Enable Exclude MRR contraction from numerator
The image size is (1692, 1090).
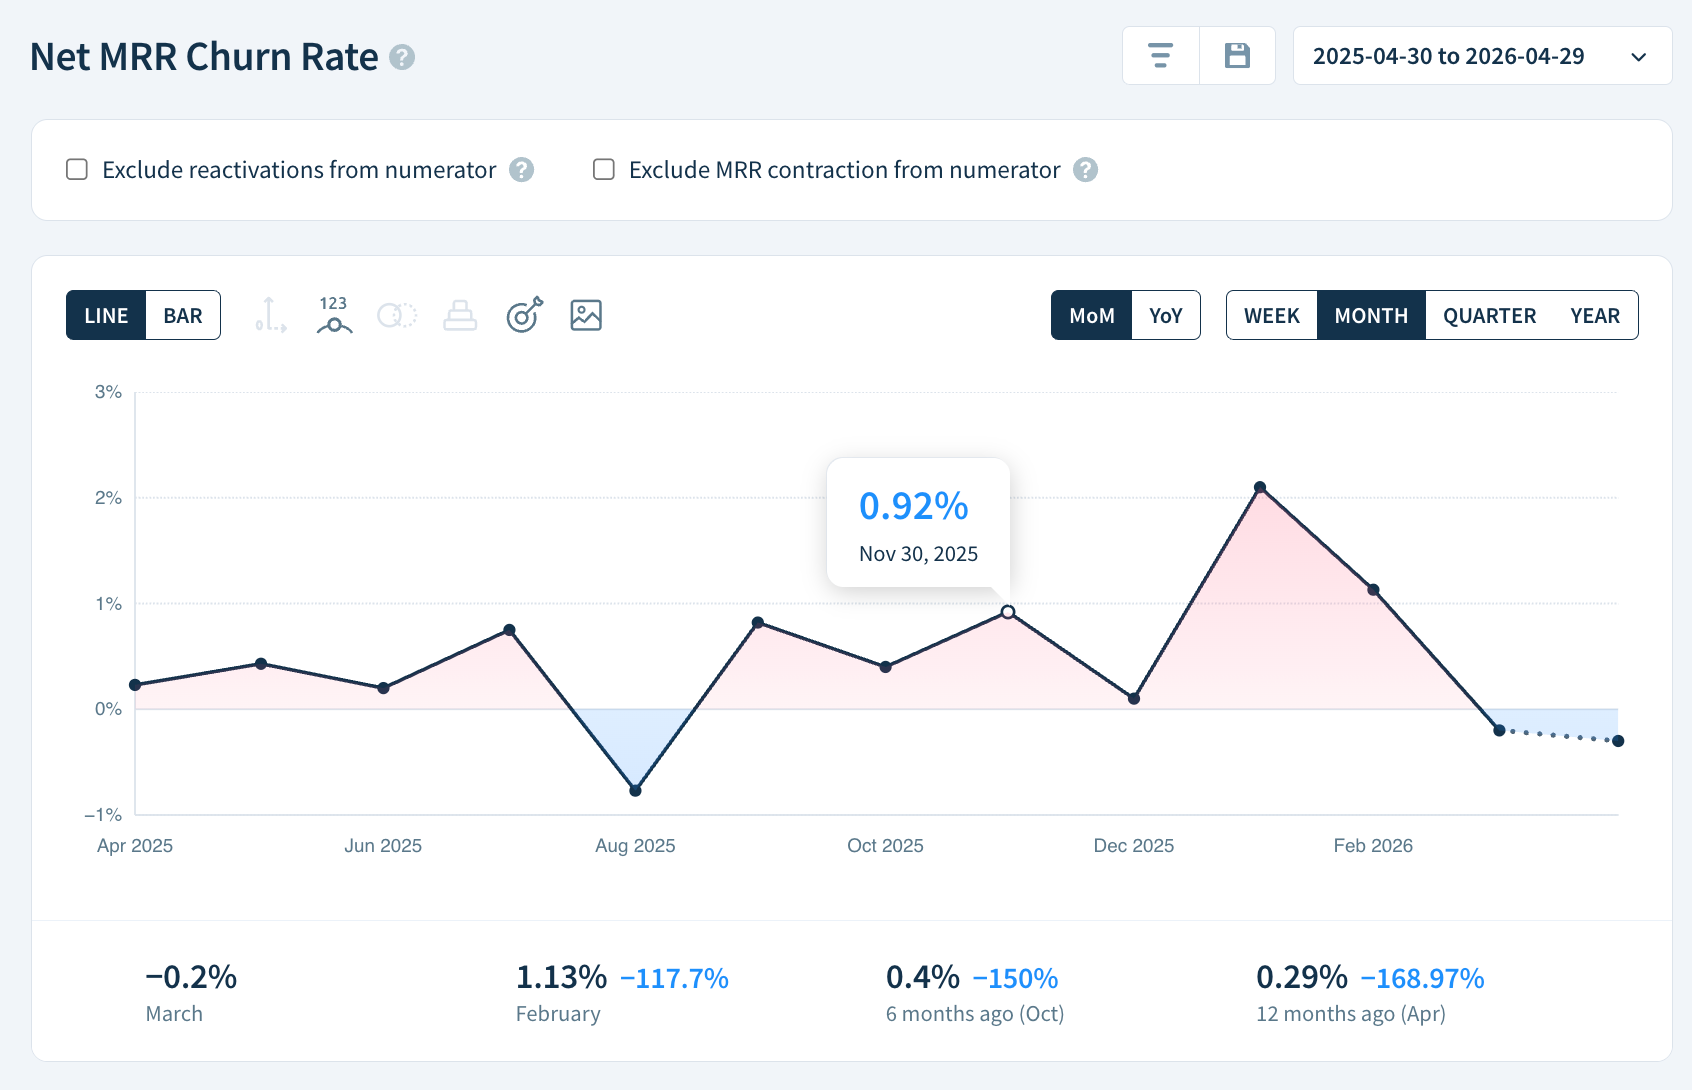603,170
